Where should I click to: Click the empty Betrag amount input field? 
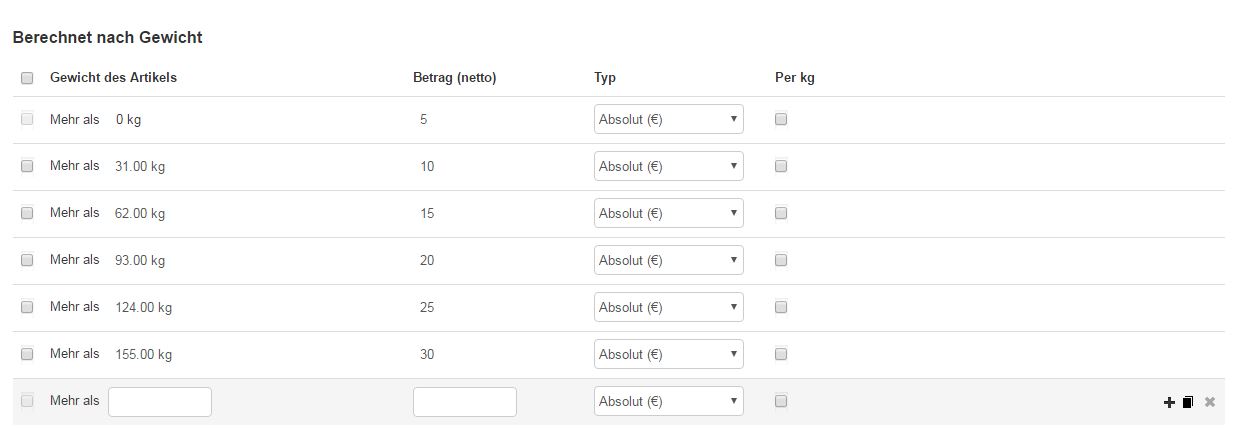click(465, 401)
